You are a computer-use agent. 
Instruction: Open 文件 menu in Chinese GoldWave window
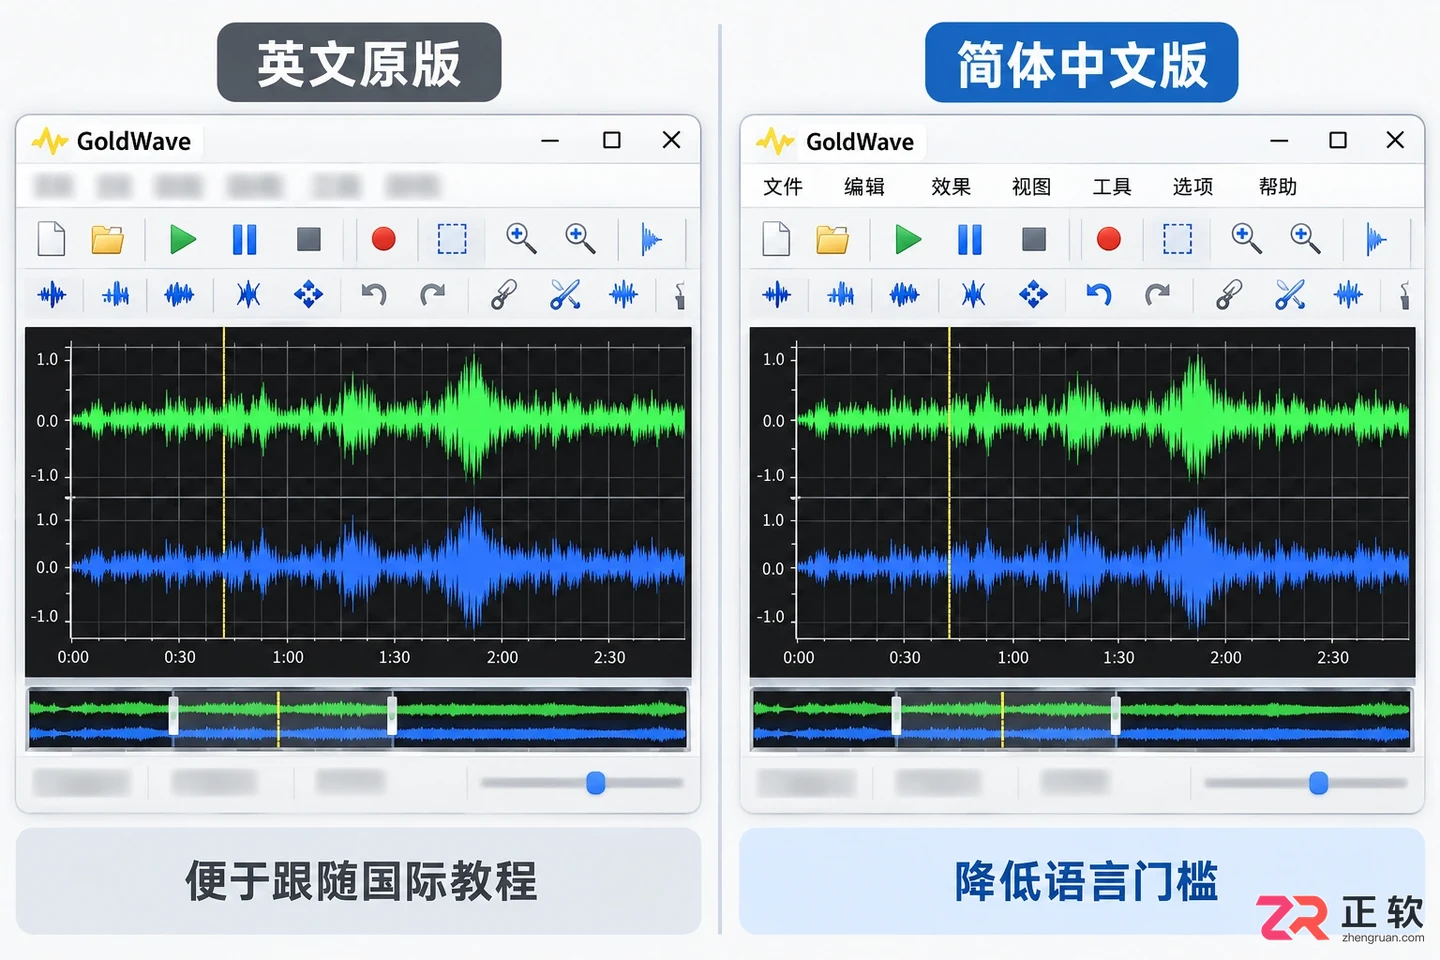783,187
